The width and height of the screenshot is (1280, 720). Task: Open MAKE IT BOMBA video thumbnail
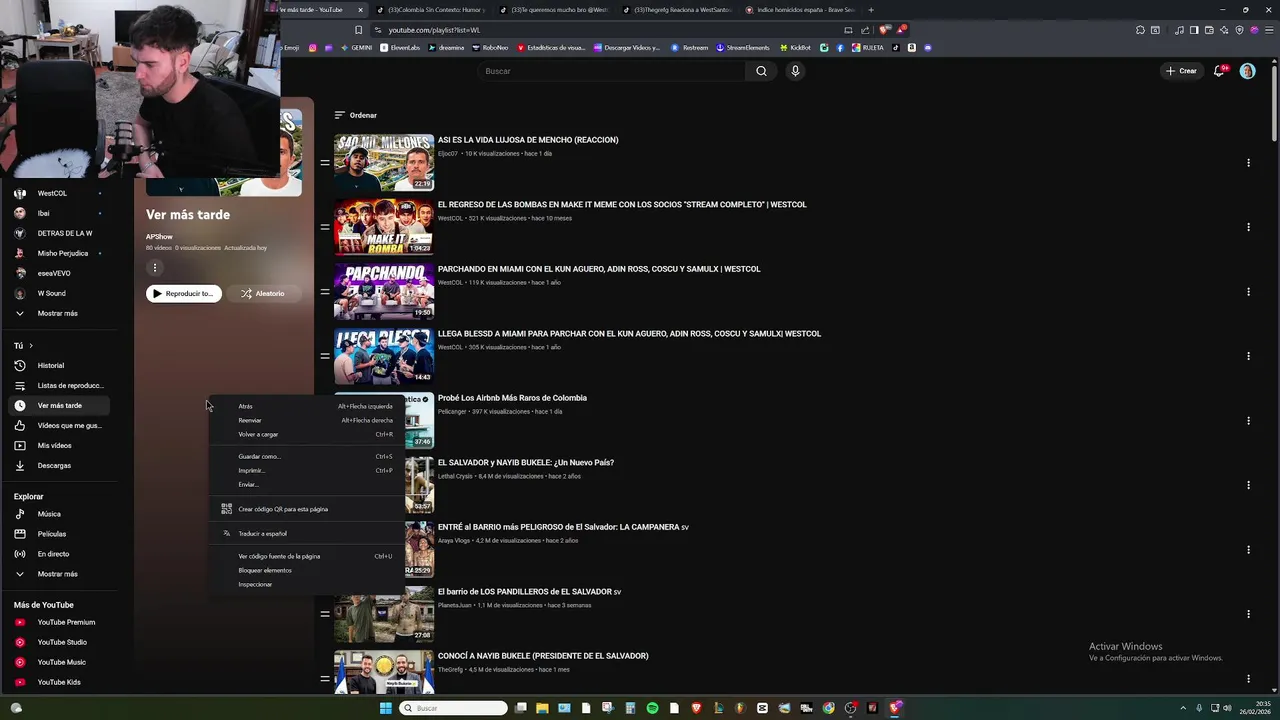384,227
